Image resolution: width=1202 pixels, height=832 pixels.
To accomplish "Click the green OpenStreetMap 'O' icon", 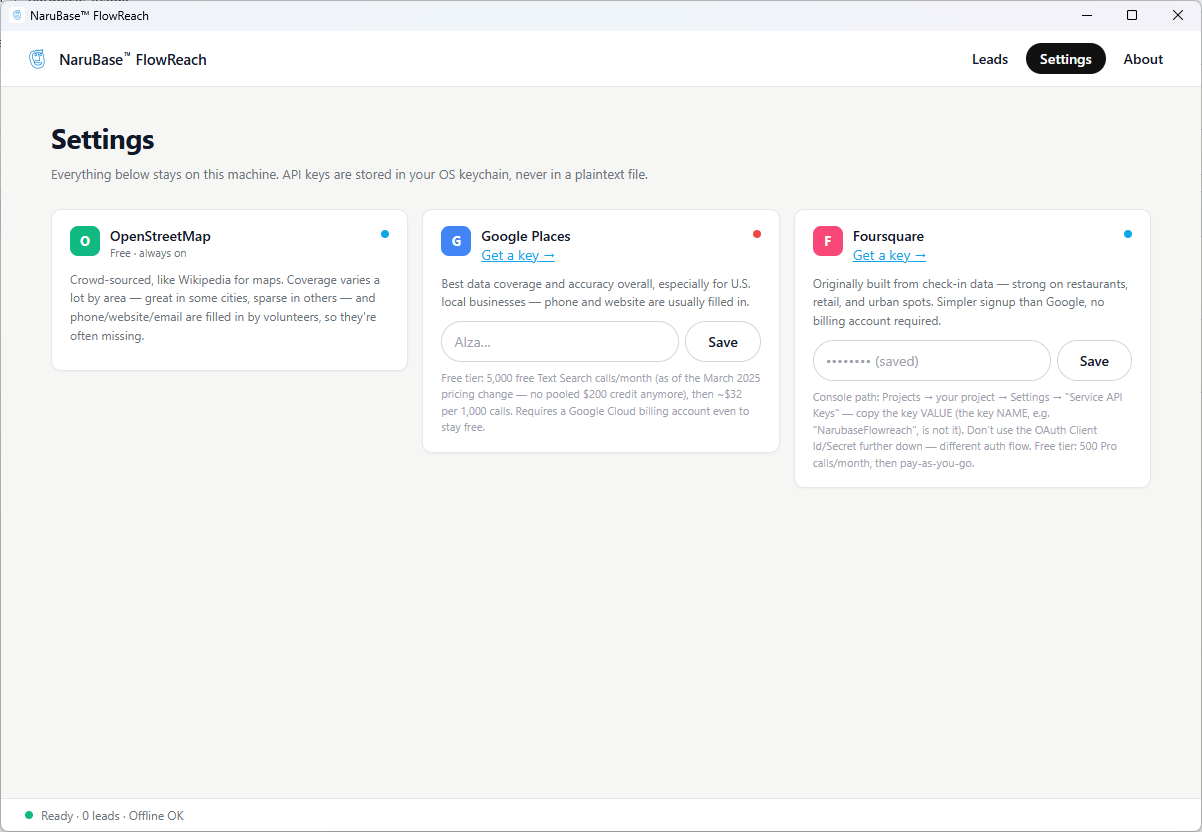I will pos(85,241).
